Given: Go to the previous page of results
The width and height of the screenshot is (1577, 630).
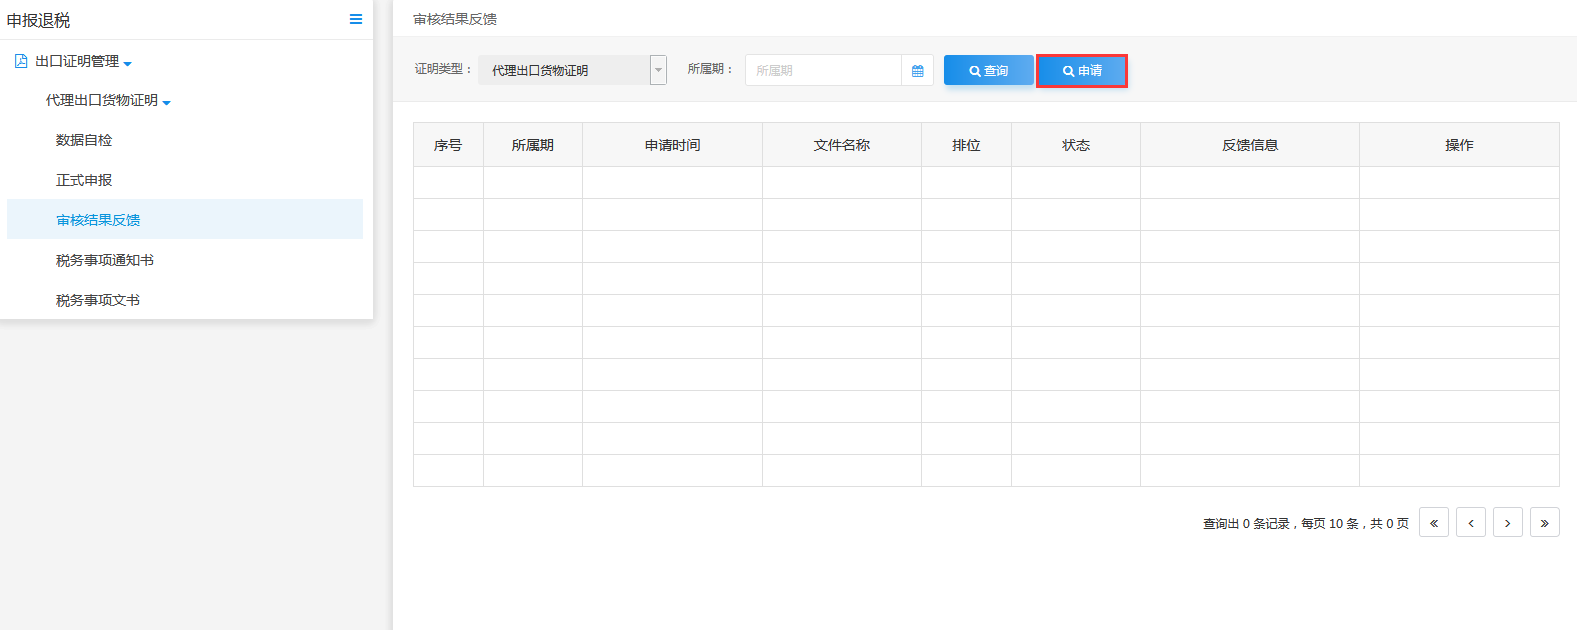Looking at the screenshot, I should (x=1470, y=523).
